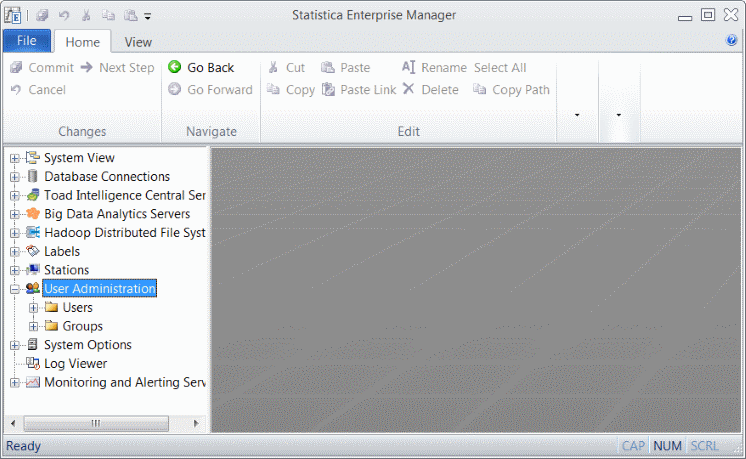Open the File menu

click(27, 41)
